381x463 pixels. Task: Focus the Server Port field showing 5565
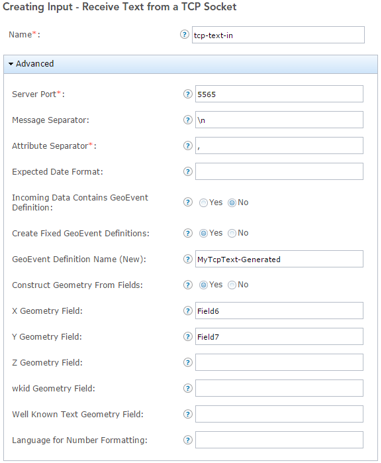click(x=279, y=94)
